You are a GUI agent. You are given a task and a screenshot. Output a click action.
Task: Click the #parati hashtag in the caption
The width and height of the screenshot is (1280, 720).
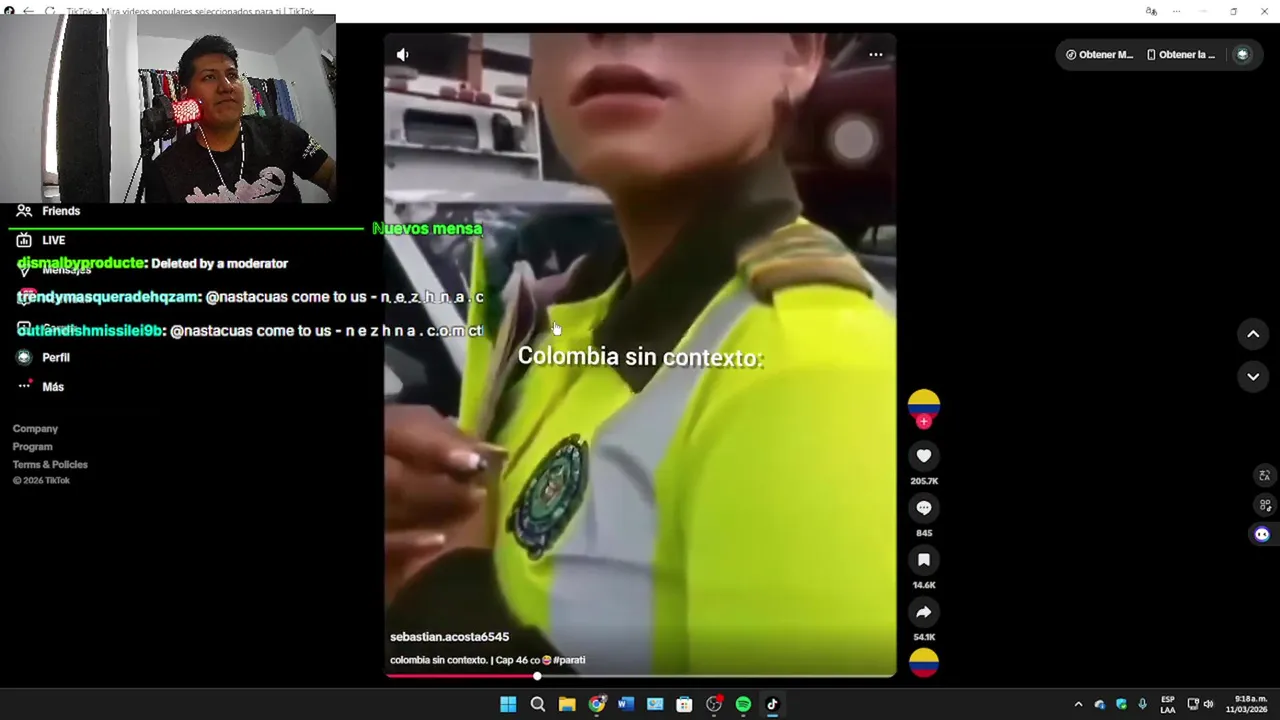(x=569, y=660)
